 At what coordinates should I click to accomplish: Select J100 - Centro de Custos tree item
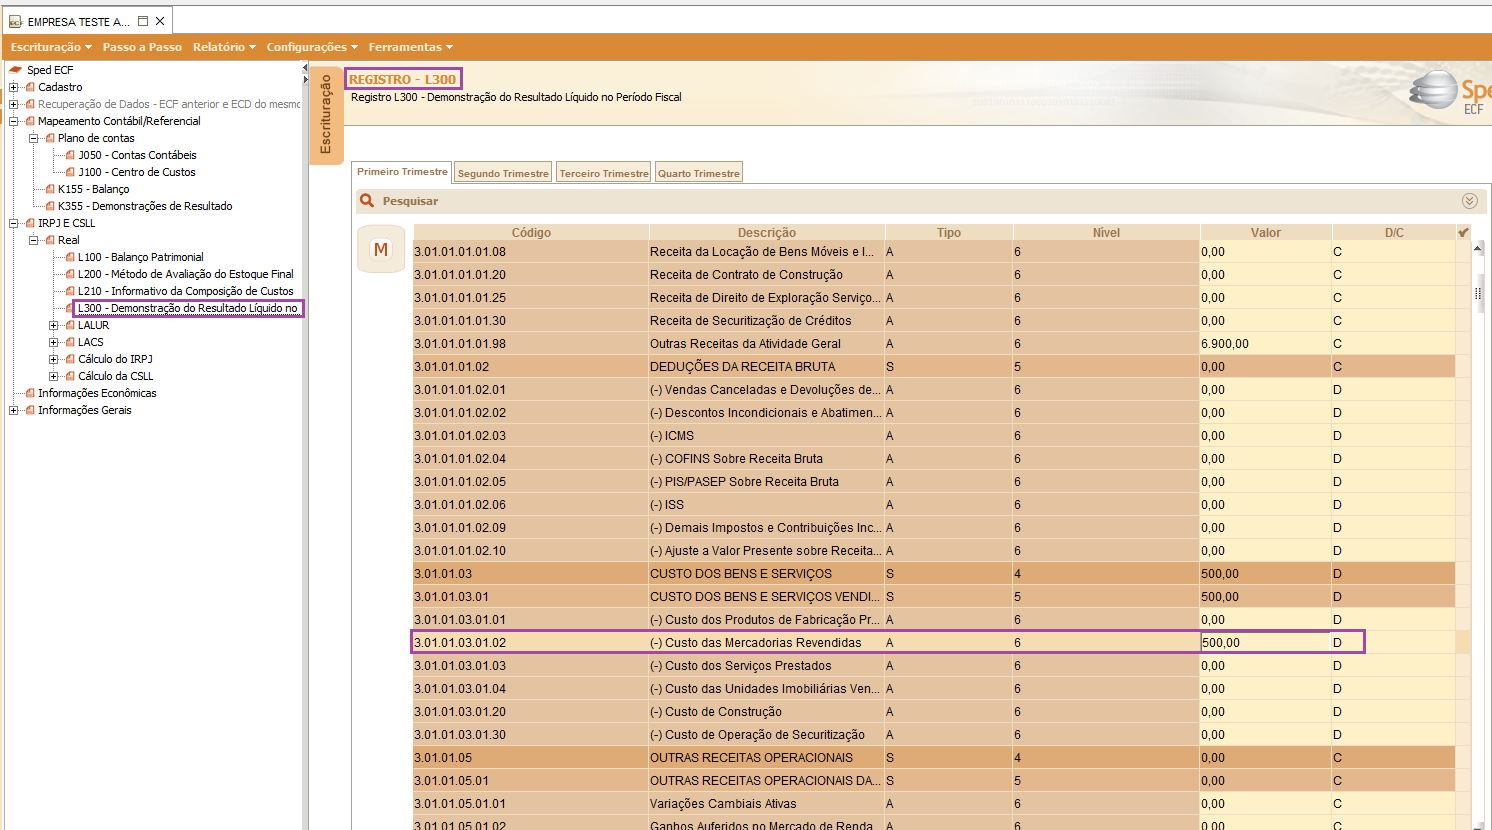coord(137,172)
